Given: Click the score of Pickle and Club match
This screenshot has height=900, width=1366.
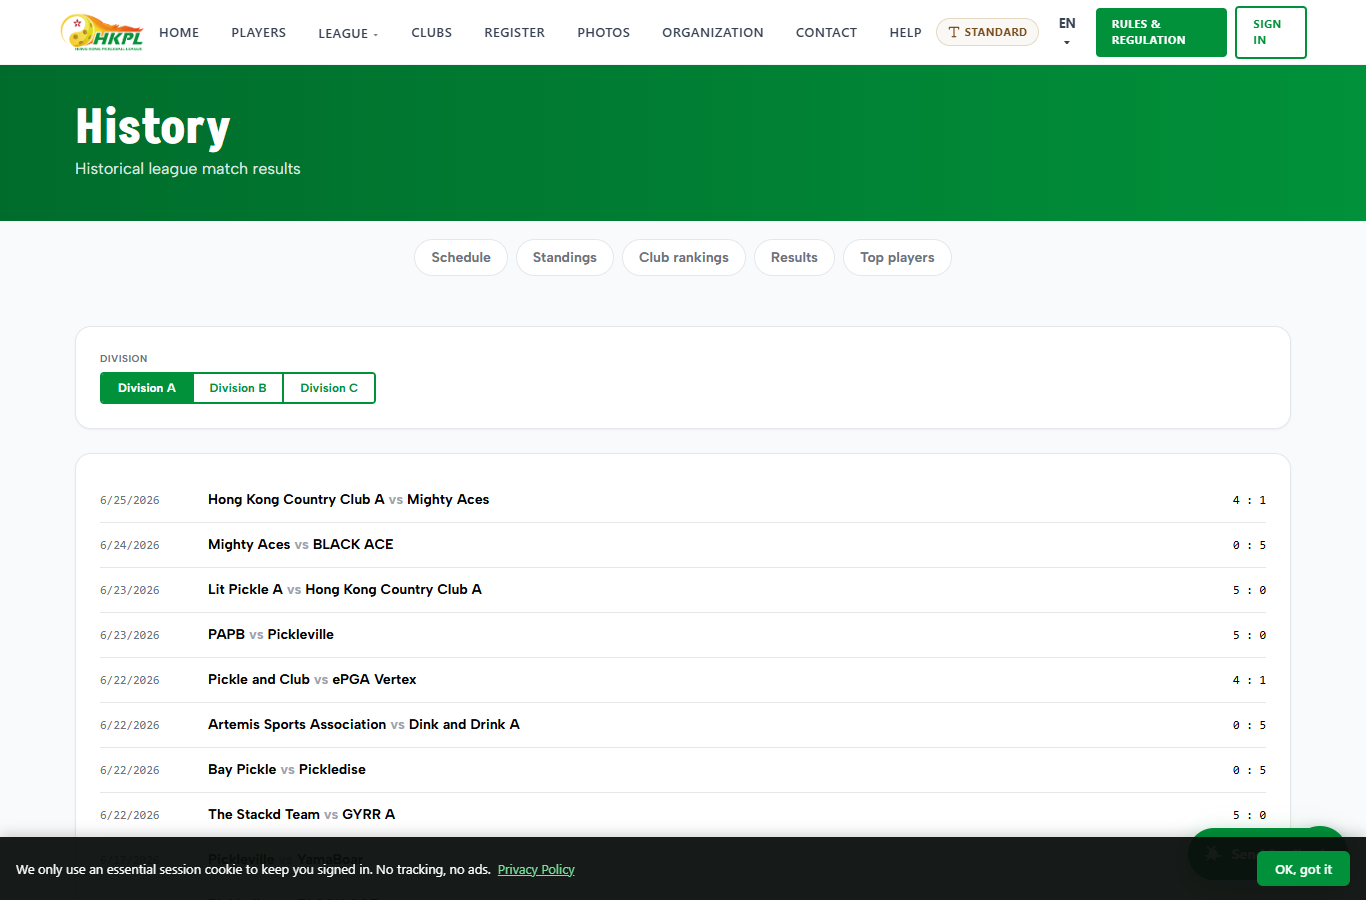Looking at the screenshot, I should 1249,680.
